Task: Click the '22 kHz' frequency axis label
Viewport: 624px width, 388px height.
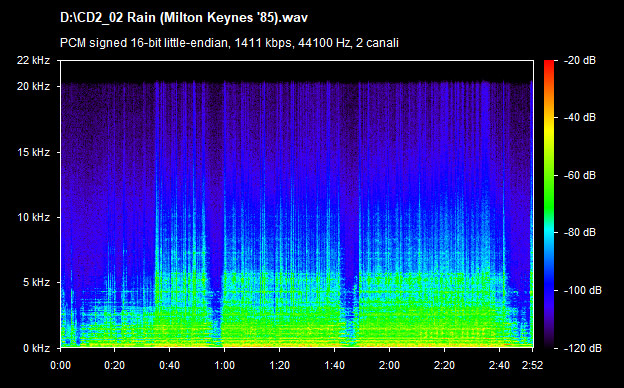Action: 33,60
